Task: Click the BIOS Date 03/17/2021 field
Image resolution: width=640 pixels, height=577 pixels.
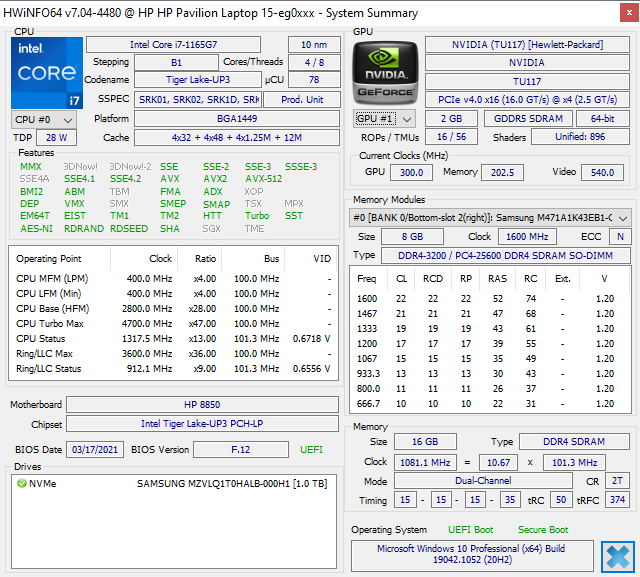Action: (x=95, y=450)
